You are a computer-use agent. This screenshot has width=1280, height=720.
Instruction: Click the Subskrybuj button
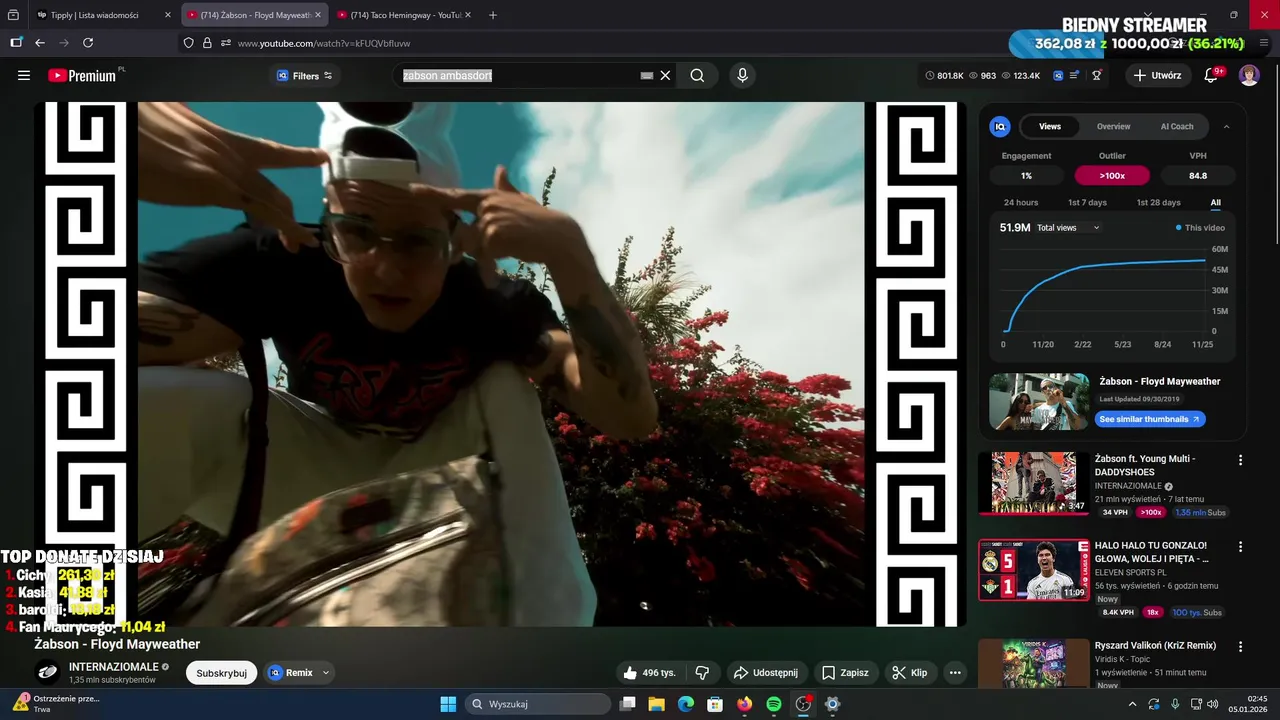coord(221,673)
